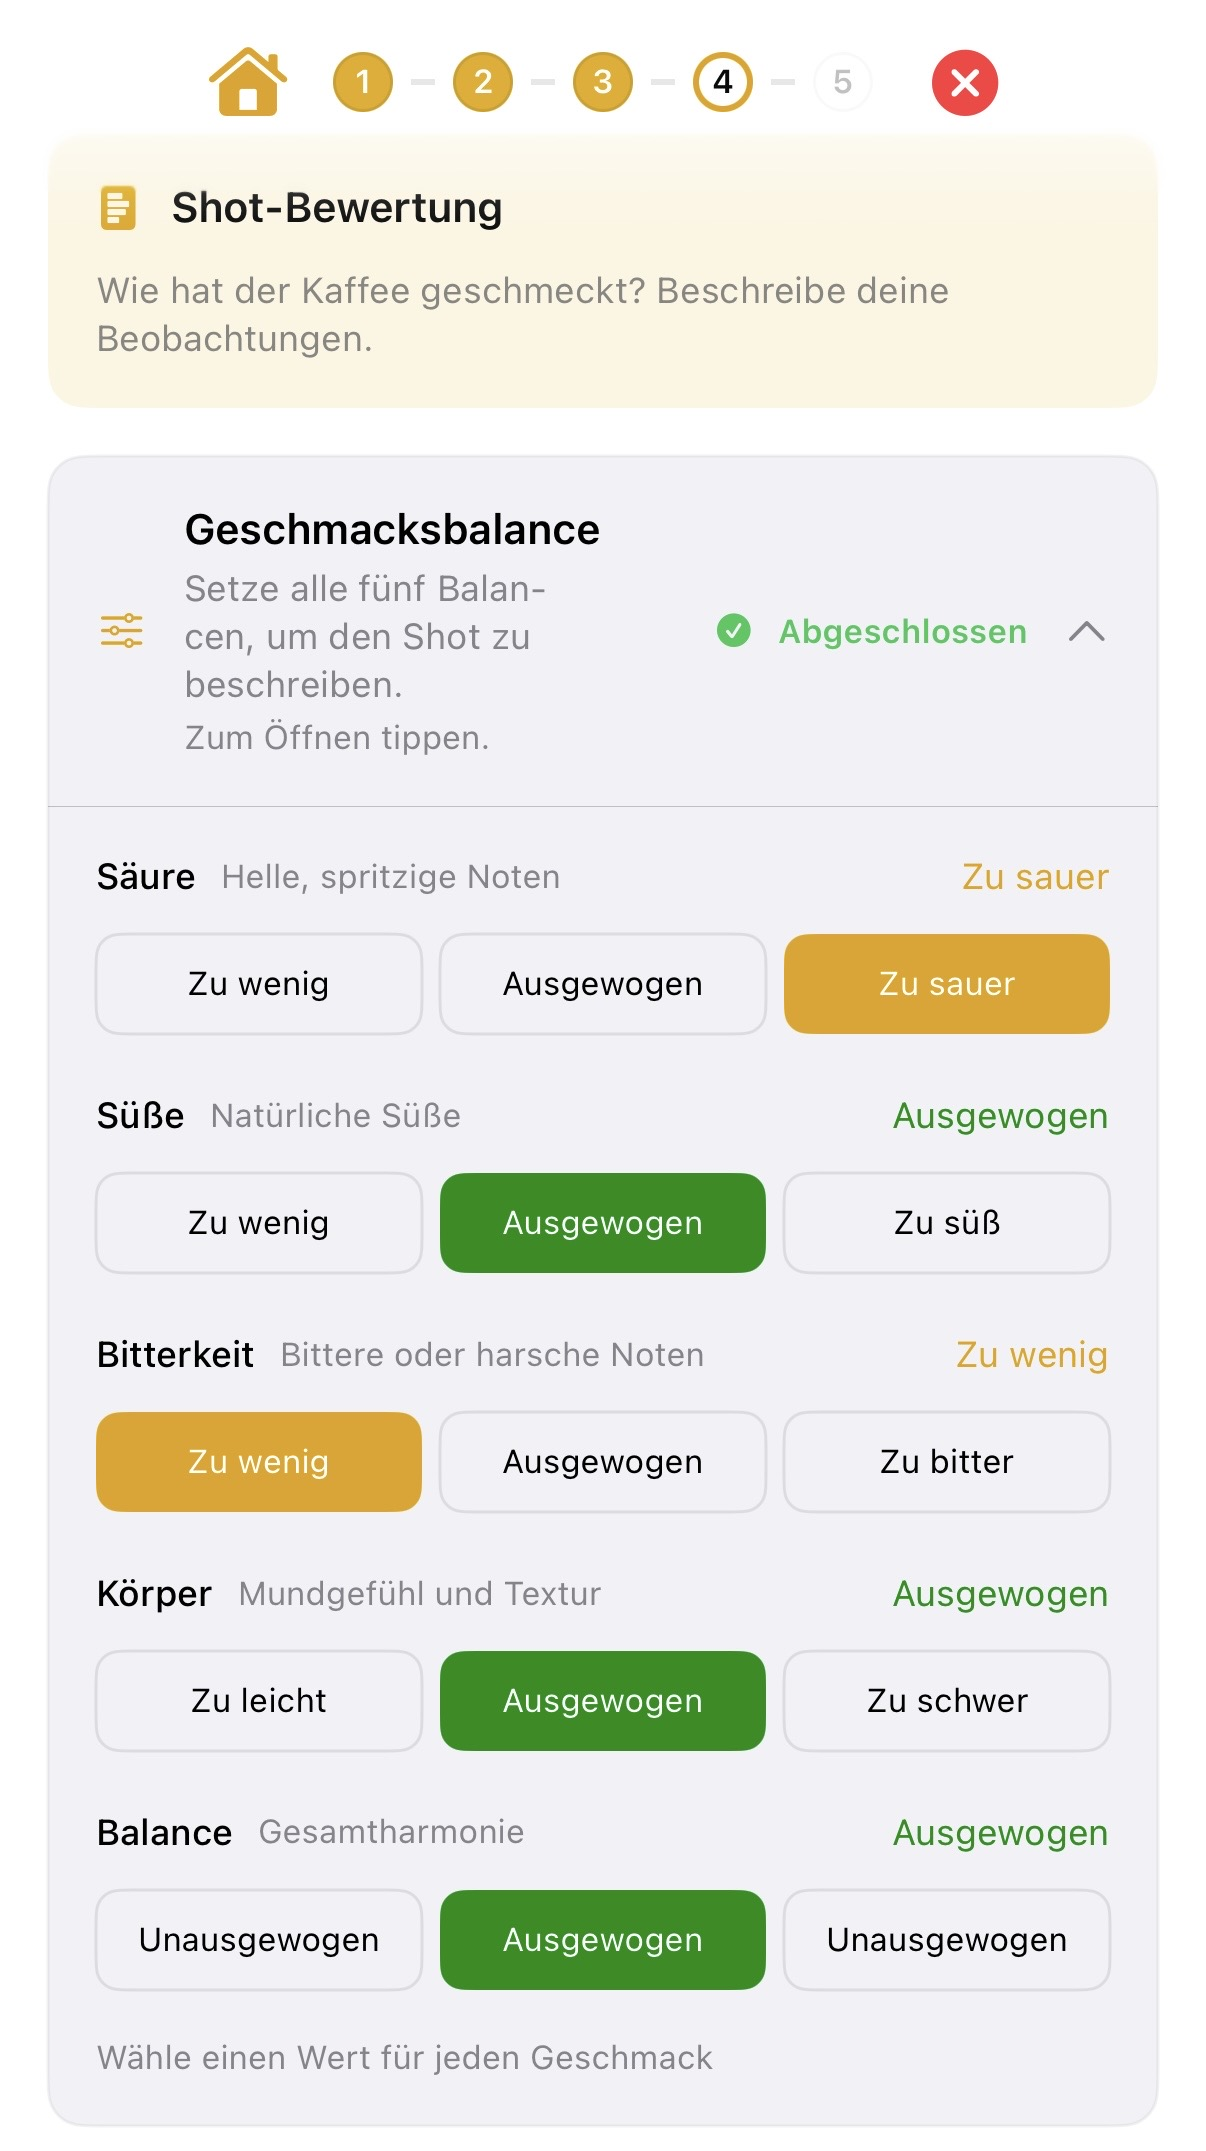Viewport: 1206px width, 2151px height.
Task: Mark Bitterkeit as Zu bitter
Action: pyautogui.click(x=946, y=1462)
